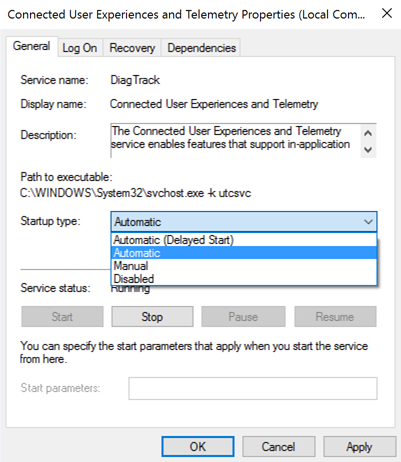Close the properties window with X
Screen dimensions: 401x462
pos(387,14)
